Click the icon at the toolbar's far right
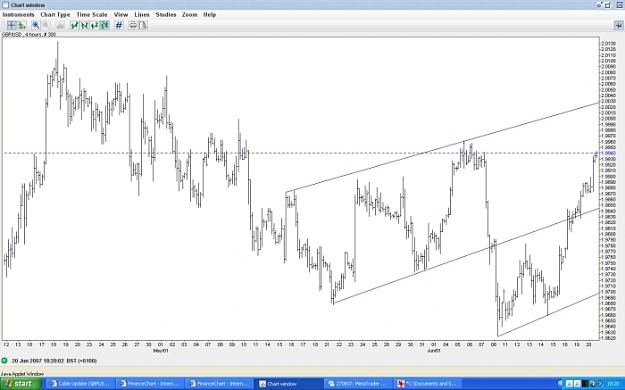 click(618, 26)
